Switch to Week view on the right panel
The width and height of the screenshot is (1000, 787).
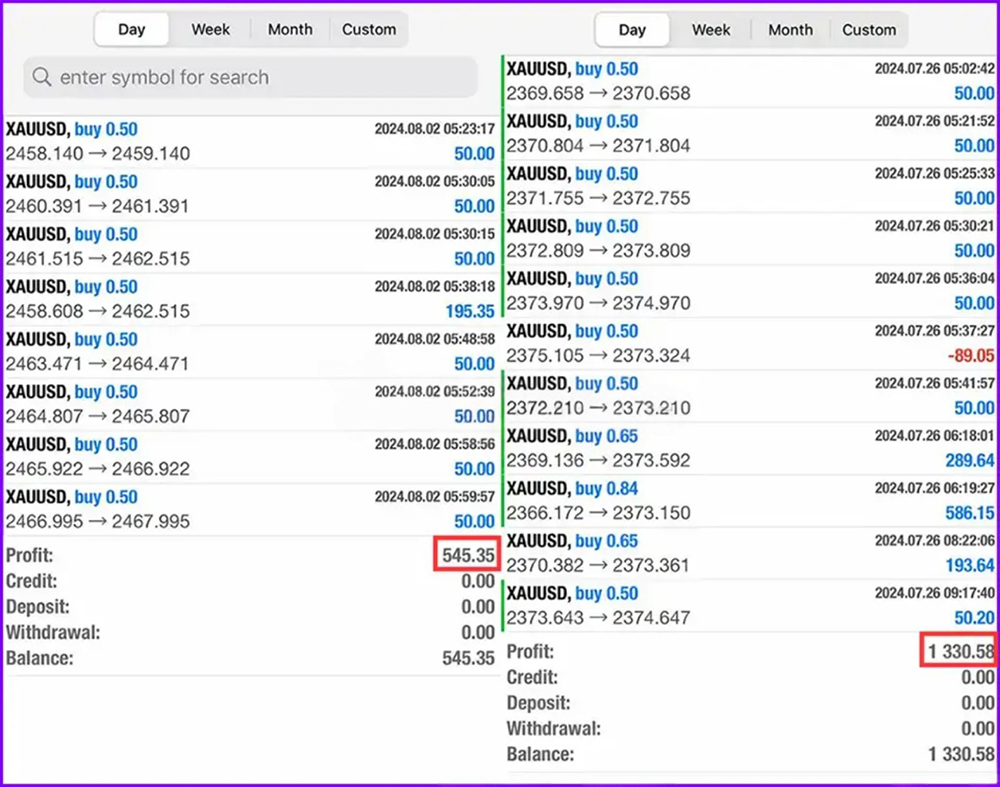click(711, 30)
